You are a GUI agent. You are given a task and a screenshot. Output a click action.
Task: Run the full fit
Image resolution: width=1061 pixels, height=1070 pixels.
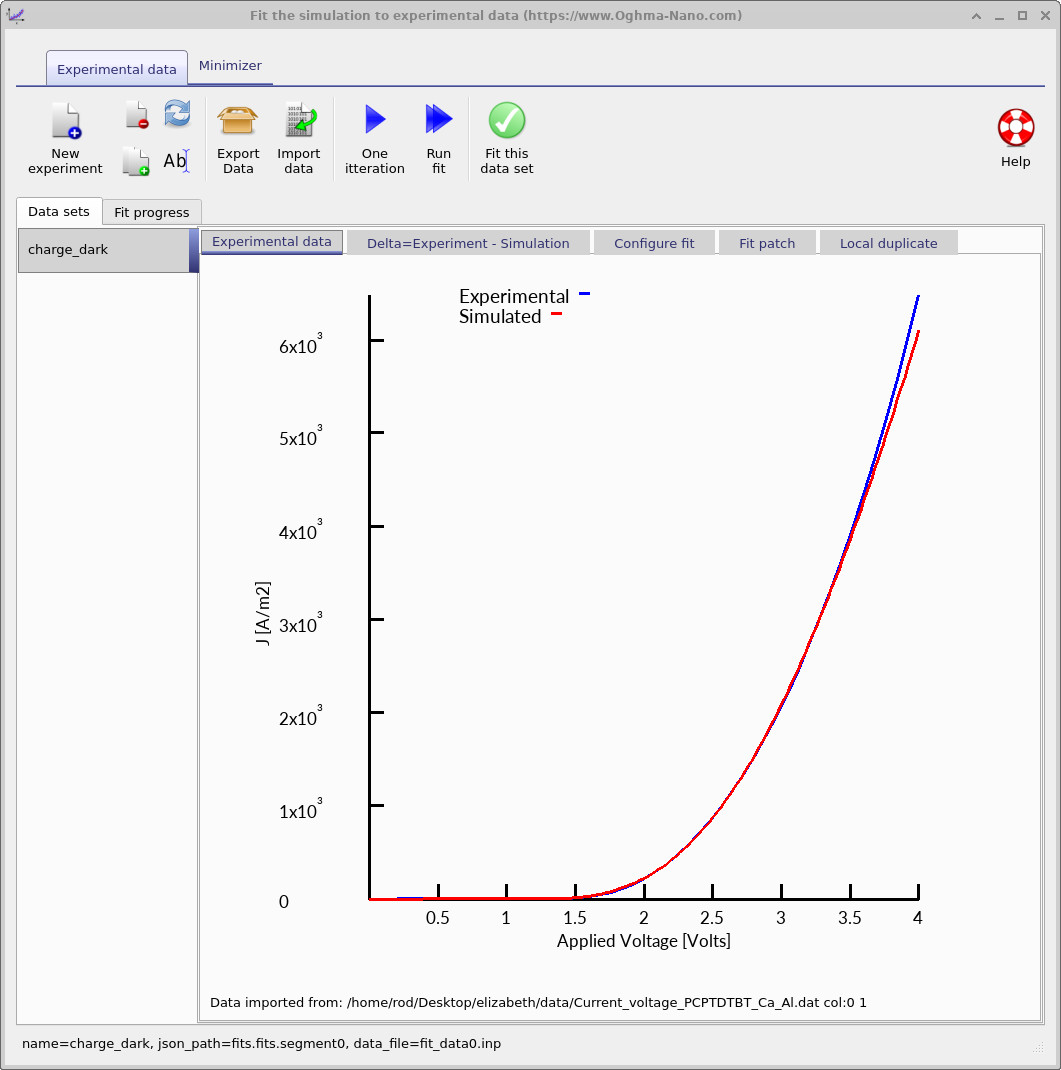(439, 138)
